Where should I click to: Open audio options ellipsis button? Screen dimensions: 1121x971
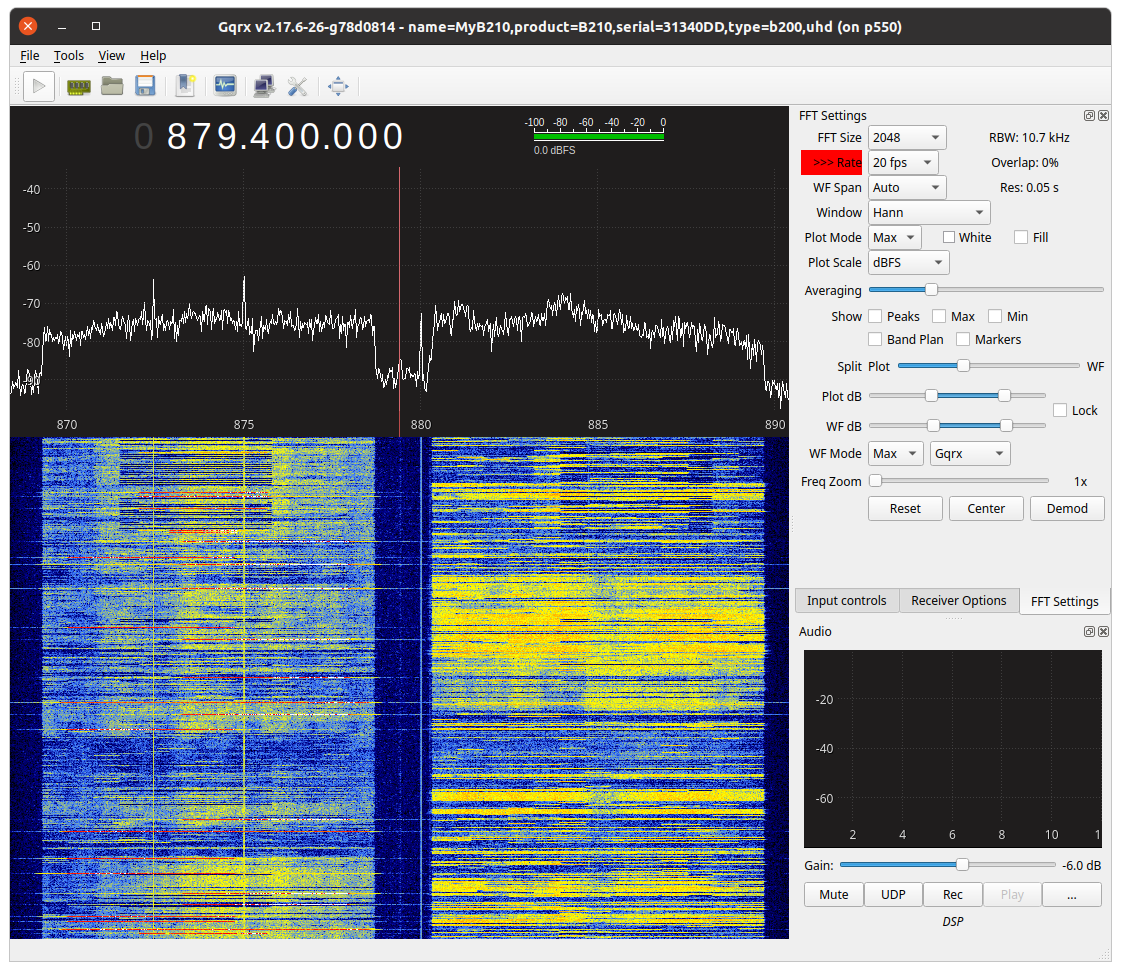(1071, 894)
